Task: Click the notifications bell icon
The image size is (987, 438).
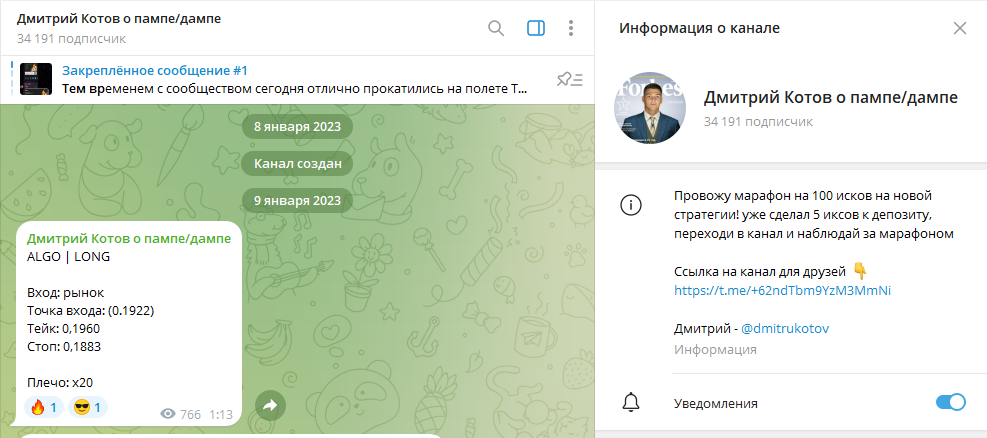Action: (x=631, y=403)
